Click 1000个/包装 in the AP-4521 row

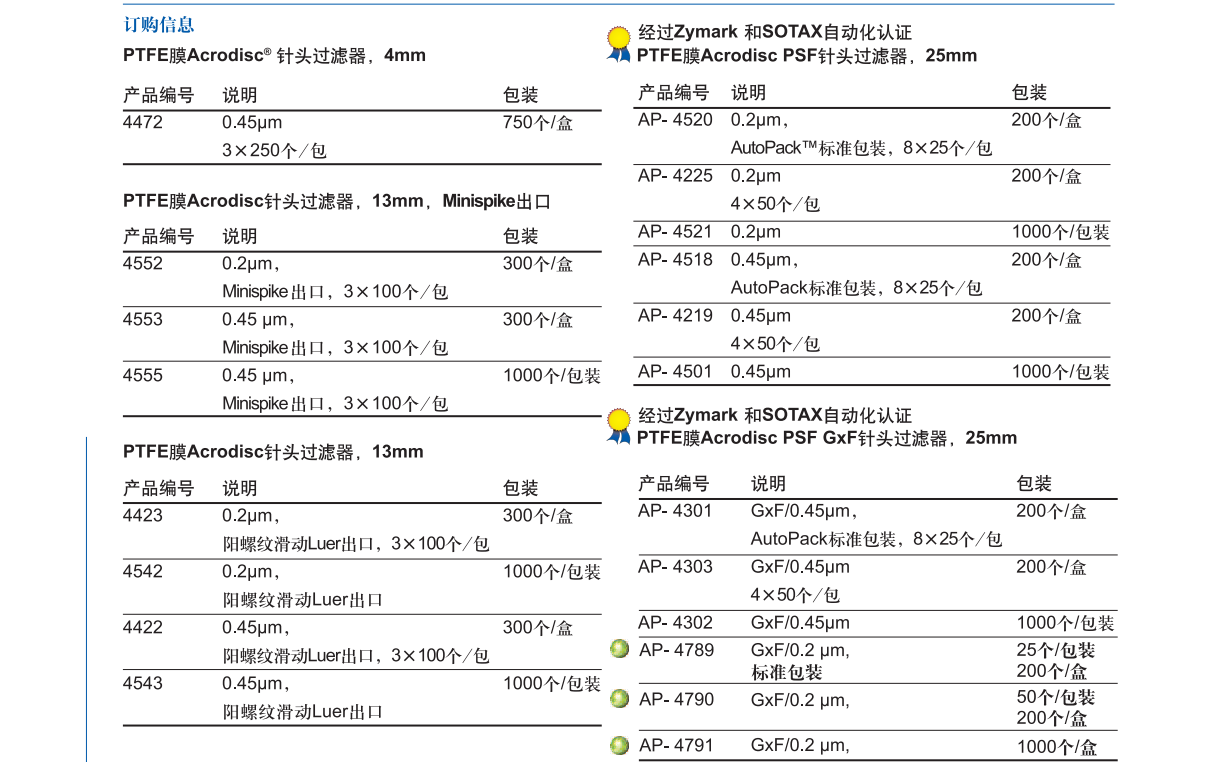pyautogui.click(x=1060, y=232)
